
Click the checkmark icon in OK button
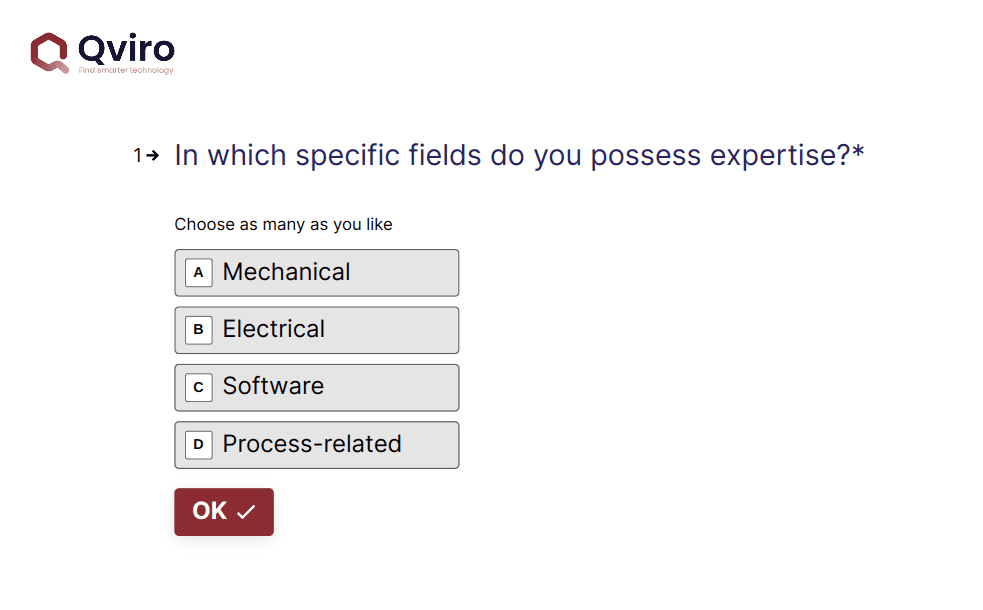pos(246,512)
